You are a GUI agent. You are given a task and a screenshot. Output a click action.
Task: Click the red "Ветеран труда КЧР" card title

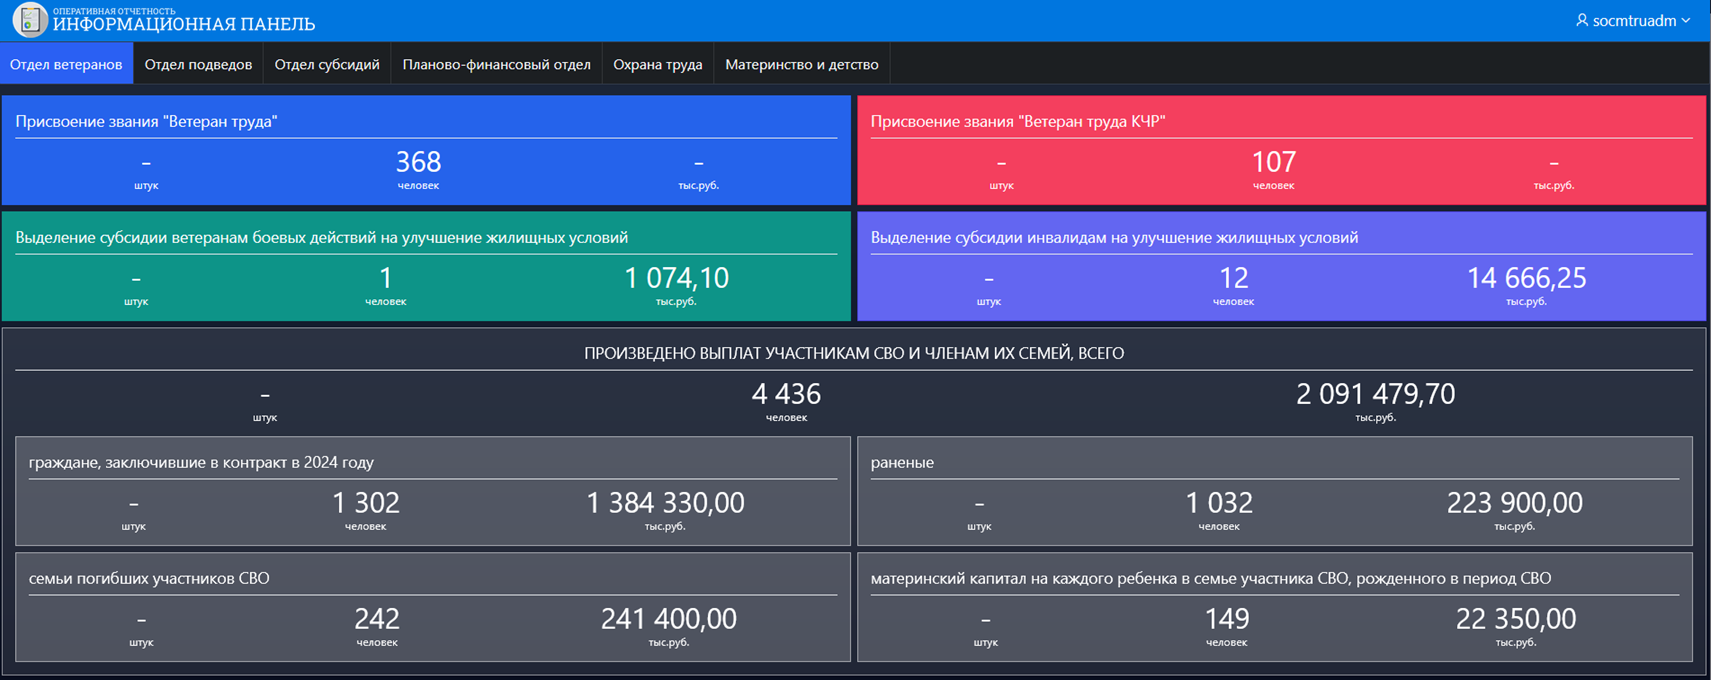1017,121
